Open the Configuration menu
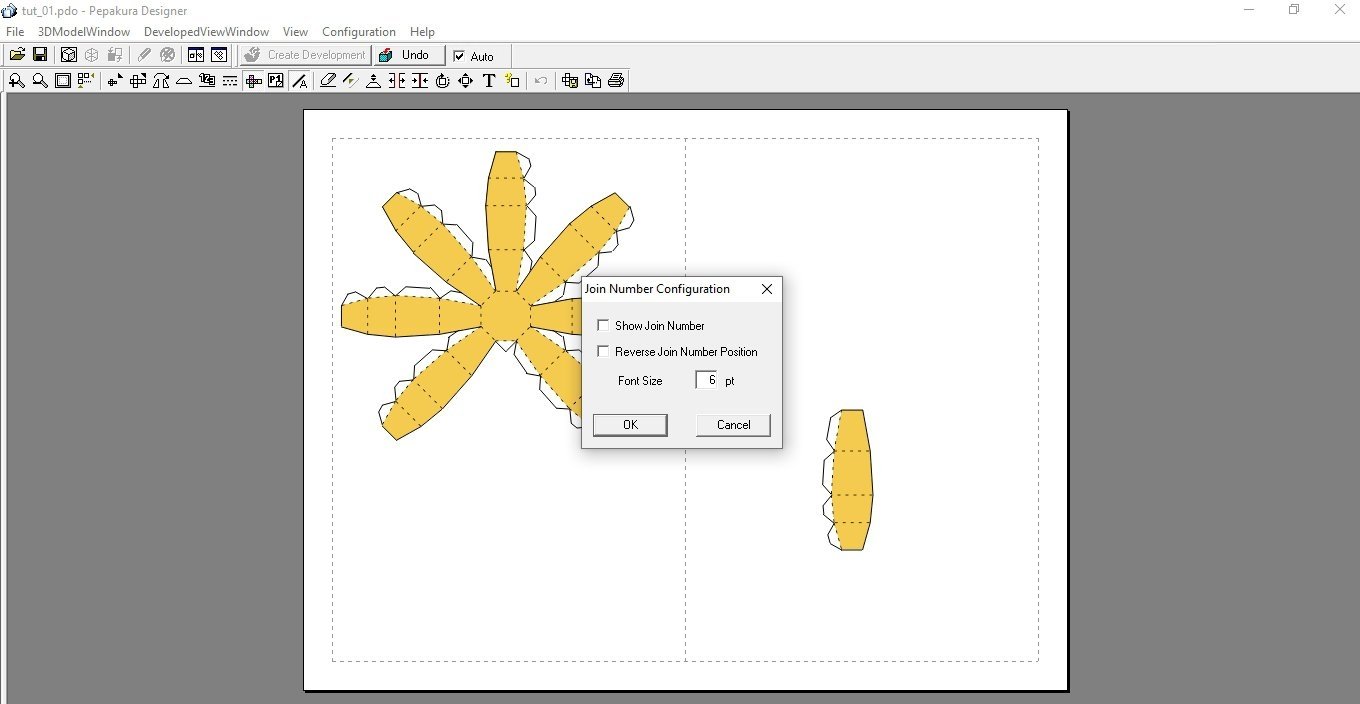The image size is (1360, 704). pos(359,32)
